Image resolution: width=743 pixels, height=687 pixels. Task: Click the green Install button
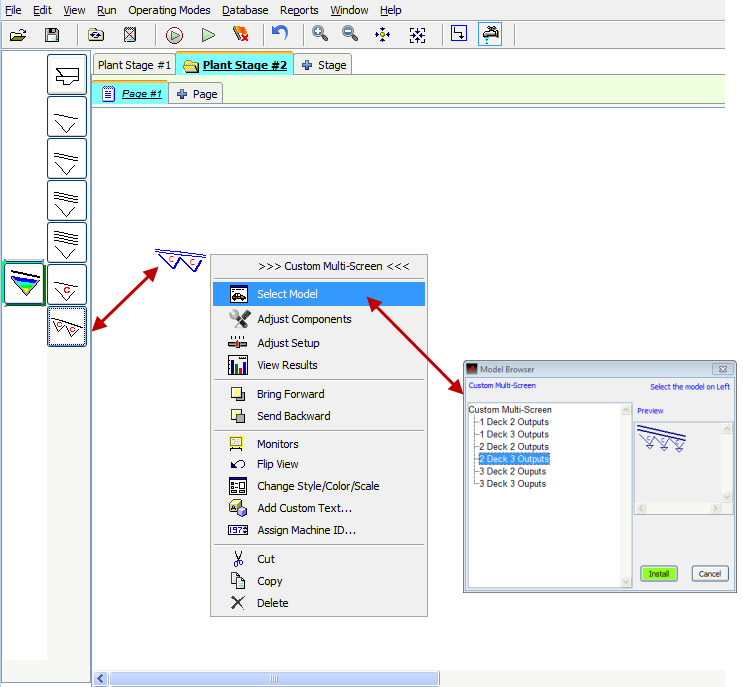click(x=659, y=574)
